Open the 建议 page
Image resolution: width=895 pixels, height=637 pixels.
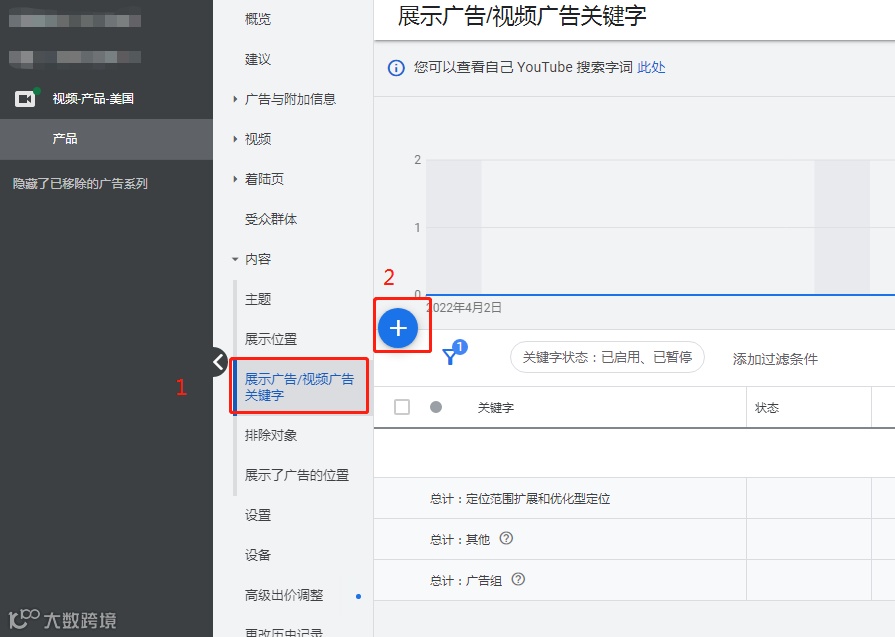click(258, 59)
